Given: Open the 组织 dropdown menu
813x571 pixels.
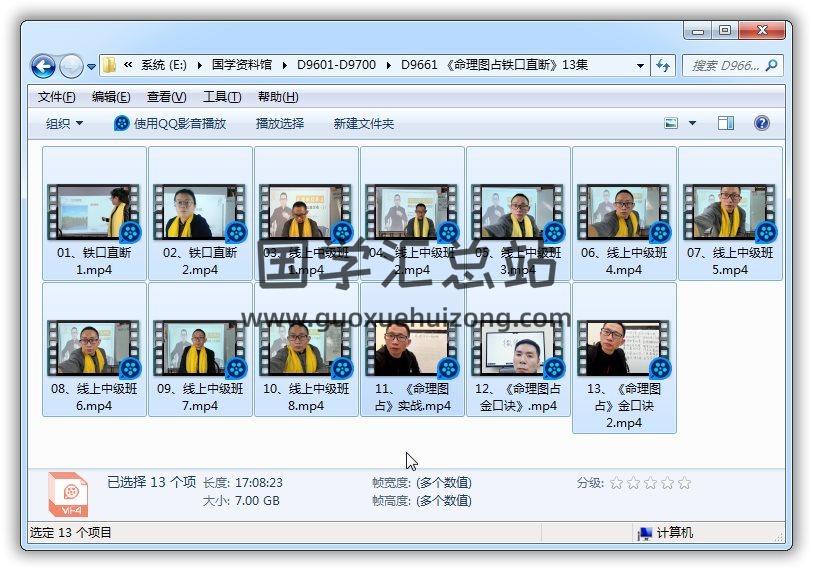Looking at the screenshot, I should pyautogui.click(x=64, y=123).
